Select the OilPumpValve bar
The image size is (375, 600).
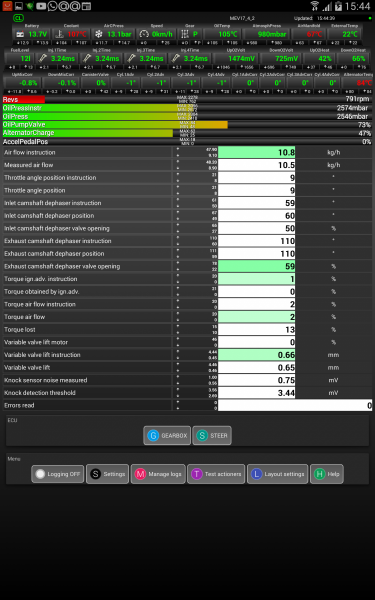coord(188,125)
